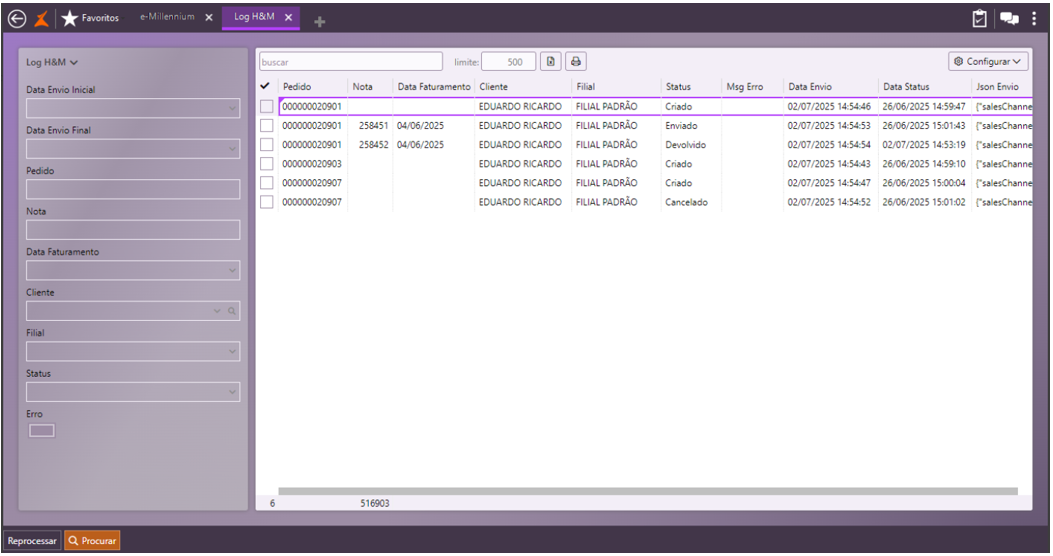Expand the Log H&M panel dropdown
1053x556 pixels.
(52, 62)
